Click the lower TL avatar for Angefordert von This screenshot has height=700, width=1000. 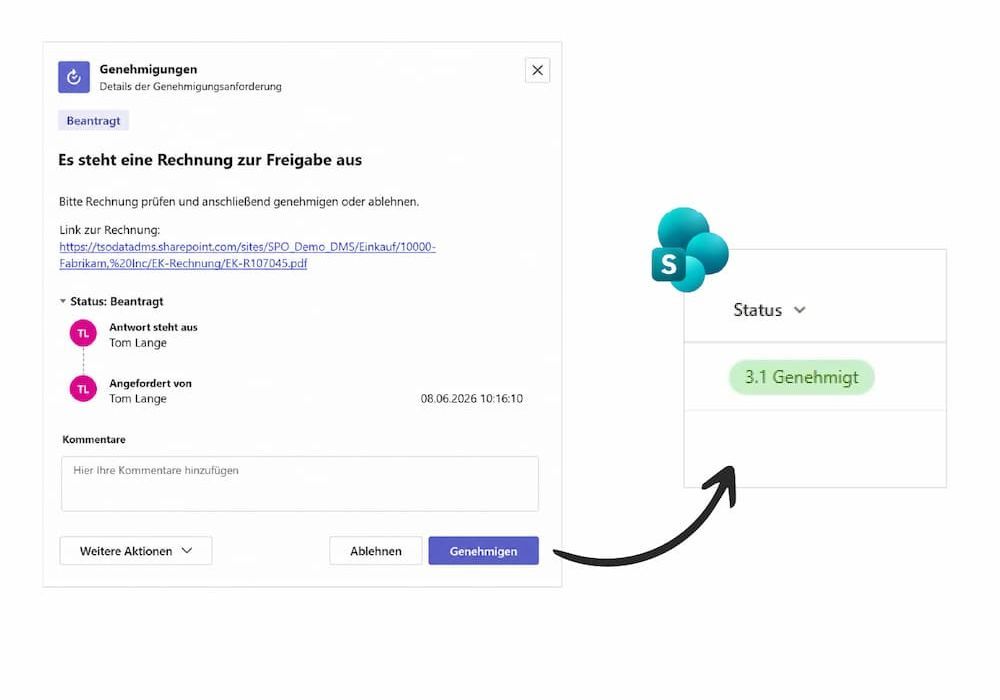[x=83, y=389]
